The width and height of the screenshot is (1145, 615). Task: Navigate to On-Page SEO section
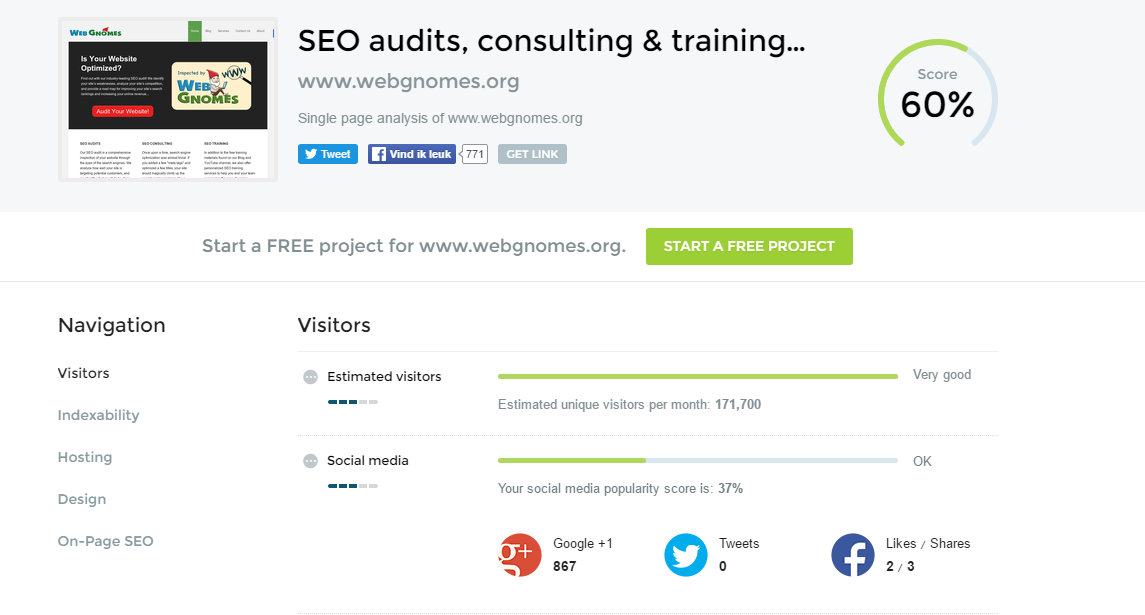tap(106, 541)
